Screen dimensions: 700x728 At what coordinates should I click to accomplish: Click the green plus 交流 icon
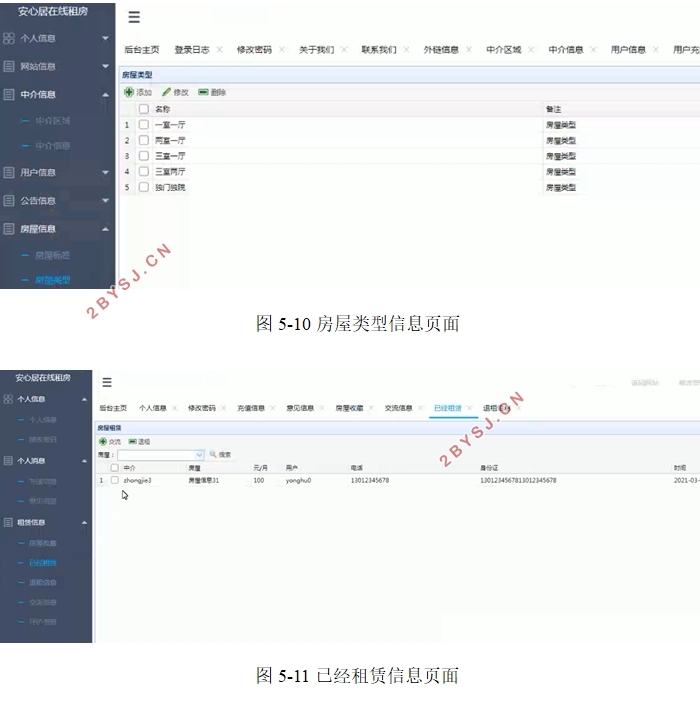point(103,442)
